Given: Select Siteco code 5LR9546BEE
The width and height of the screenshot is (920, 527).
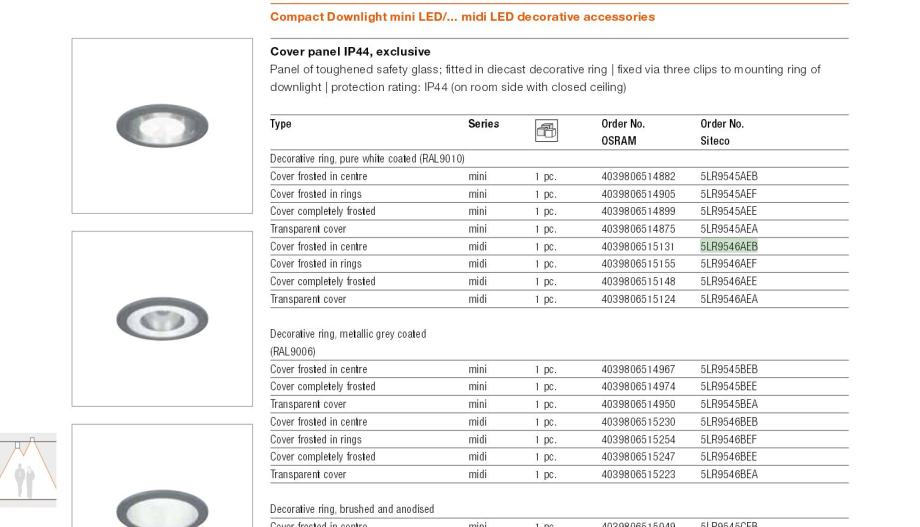Looking at the screenshot, I should click(x=728, y=457).
